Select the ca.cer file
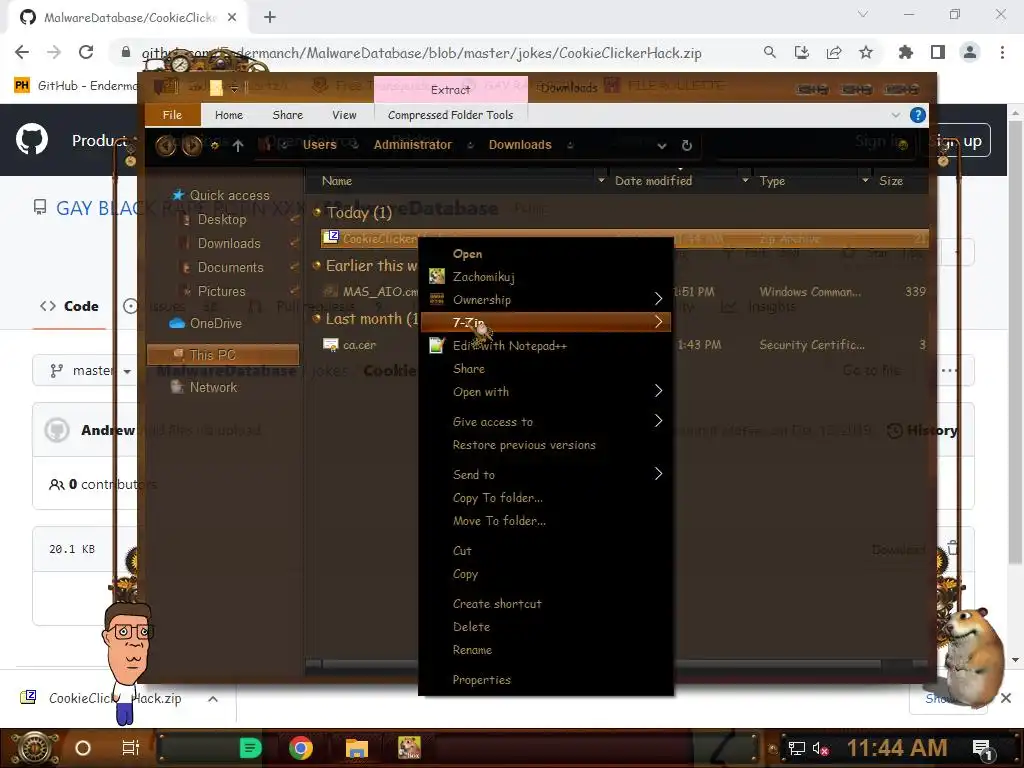1024x768 pixels. [359, 345]
